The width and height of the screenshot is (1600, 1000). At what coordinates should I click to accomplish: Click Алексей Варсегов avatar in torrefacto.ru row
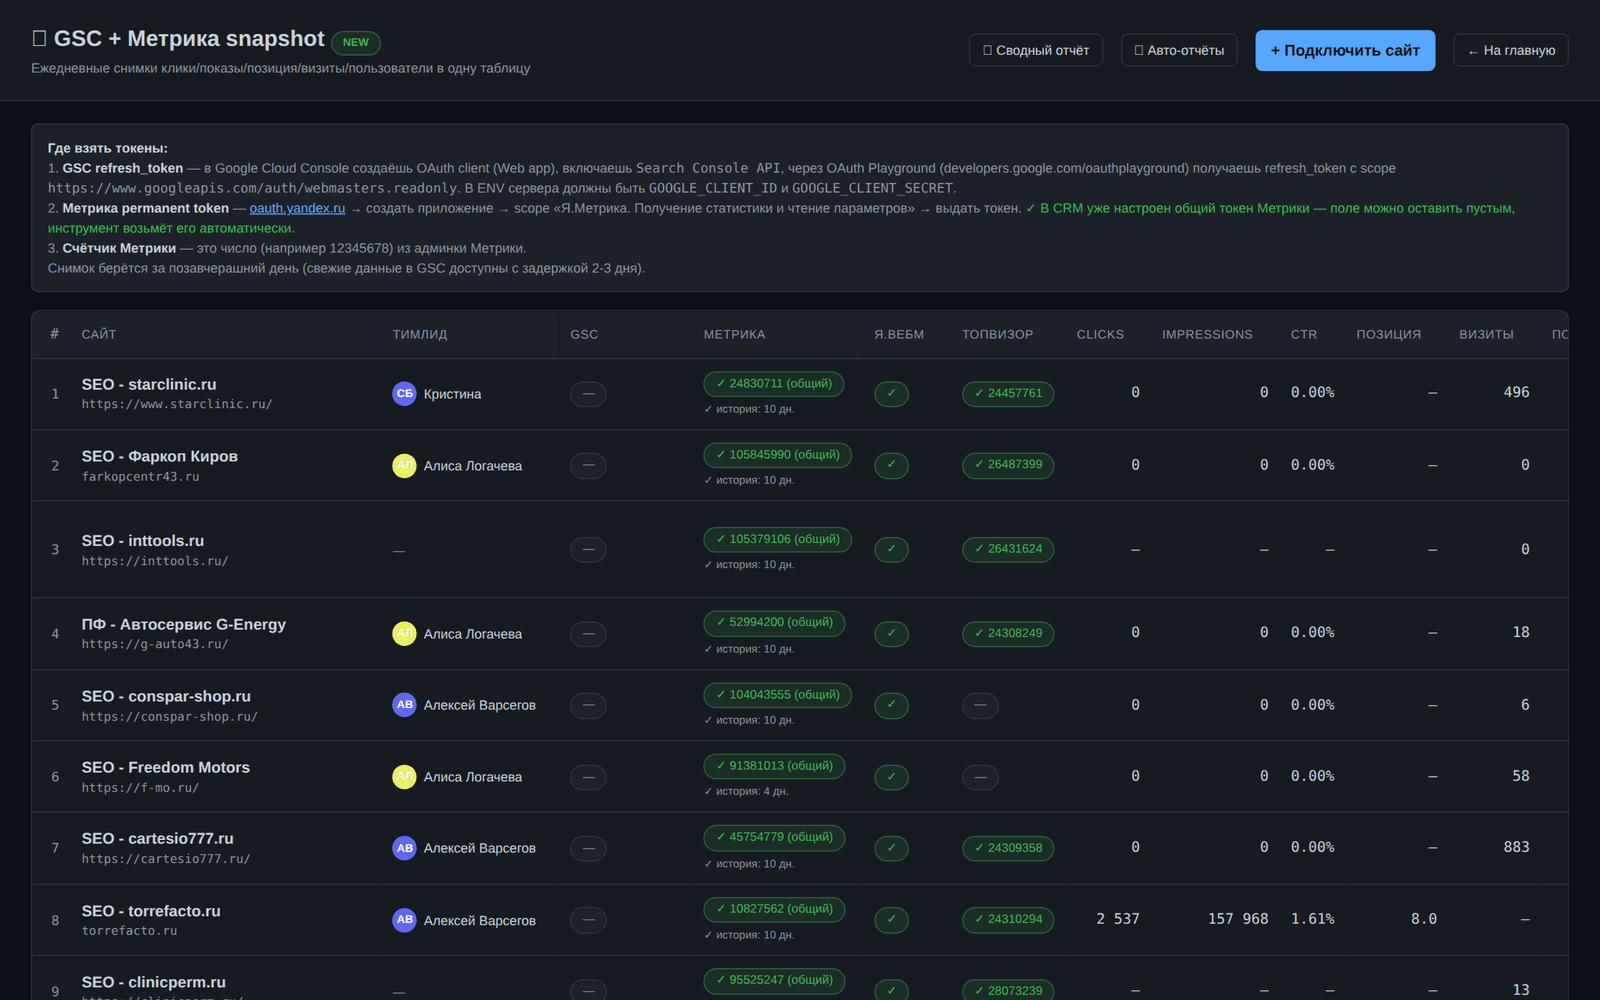(x=404, y=920)
